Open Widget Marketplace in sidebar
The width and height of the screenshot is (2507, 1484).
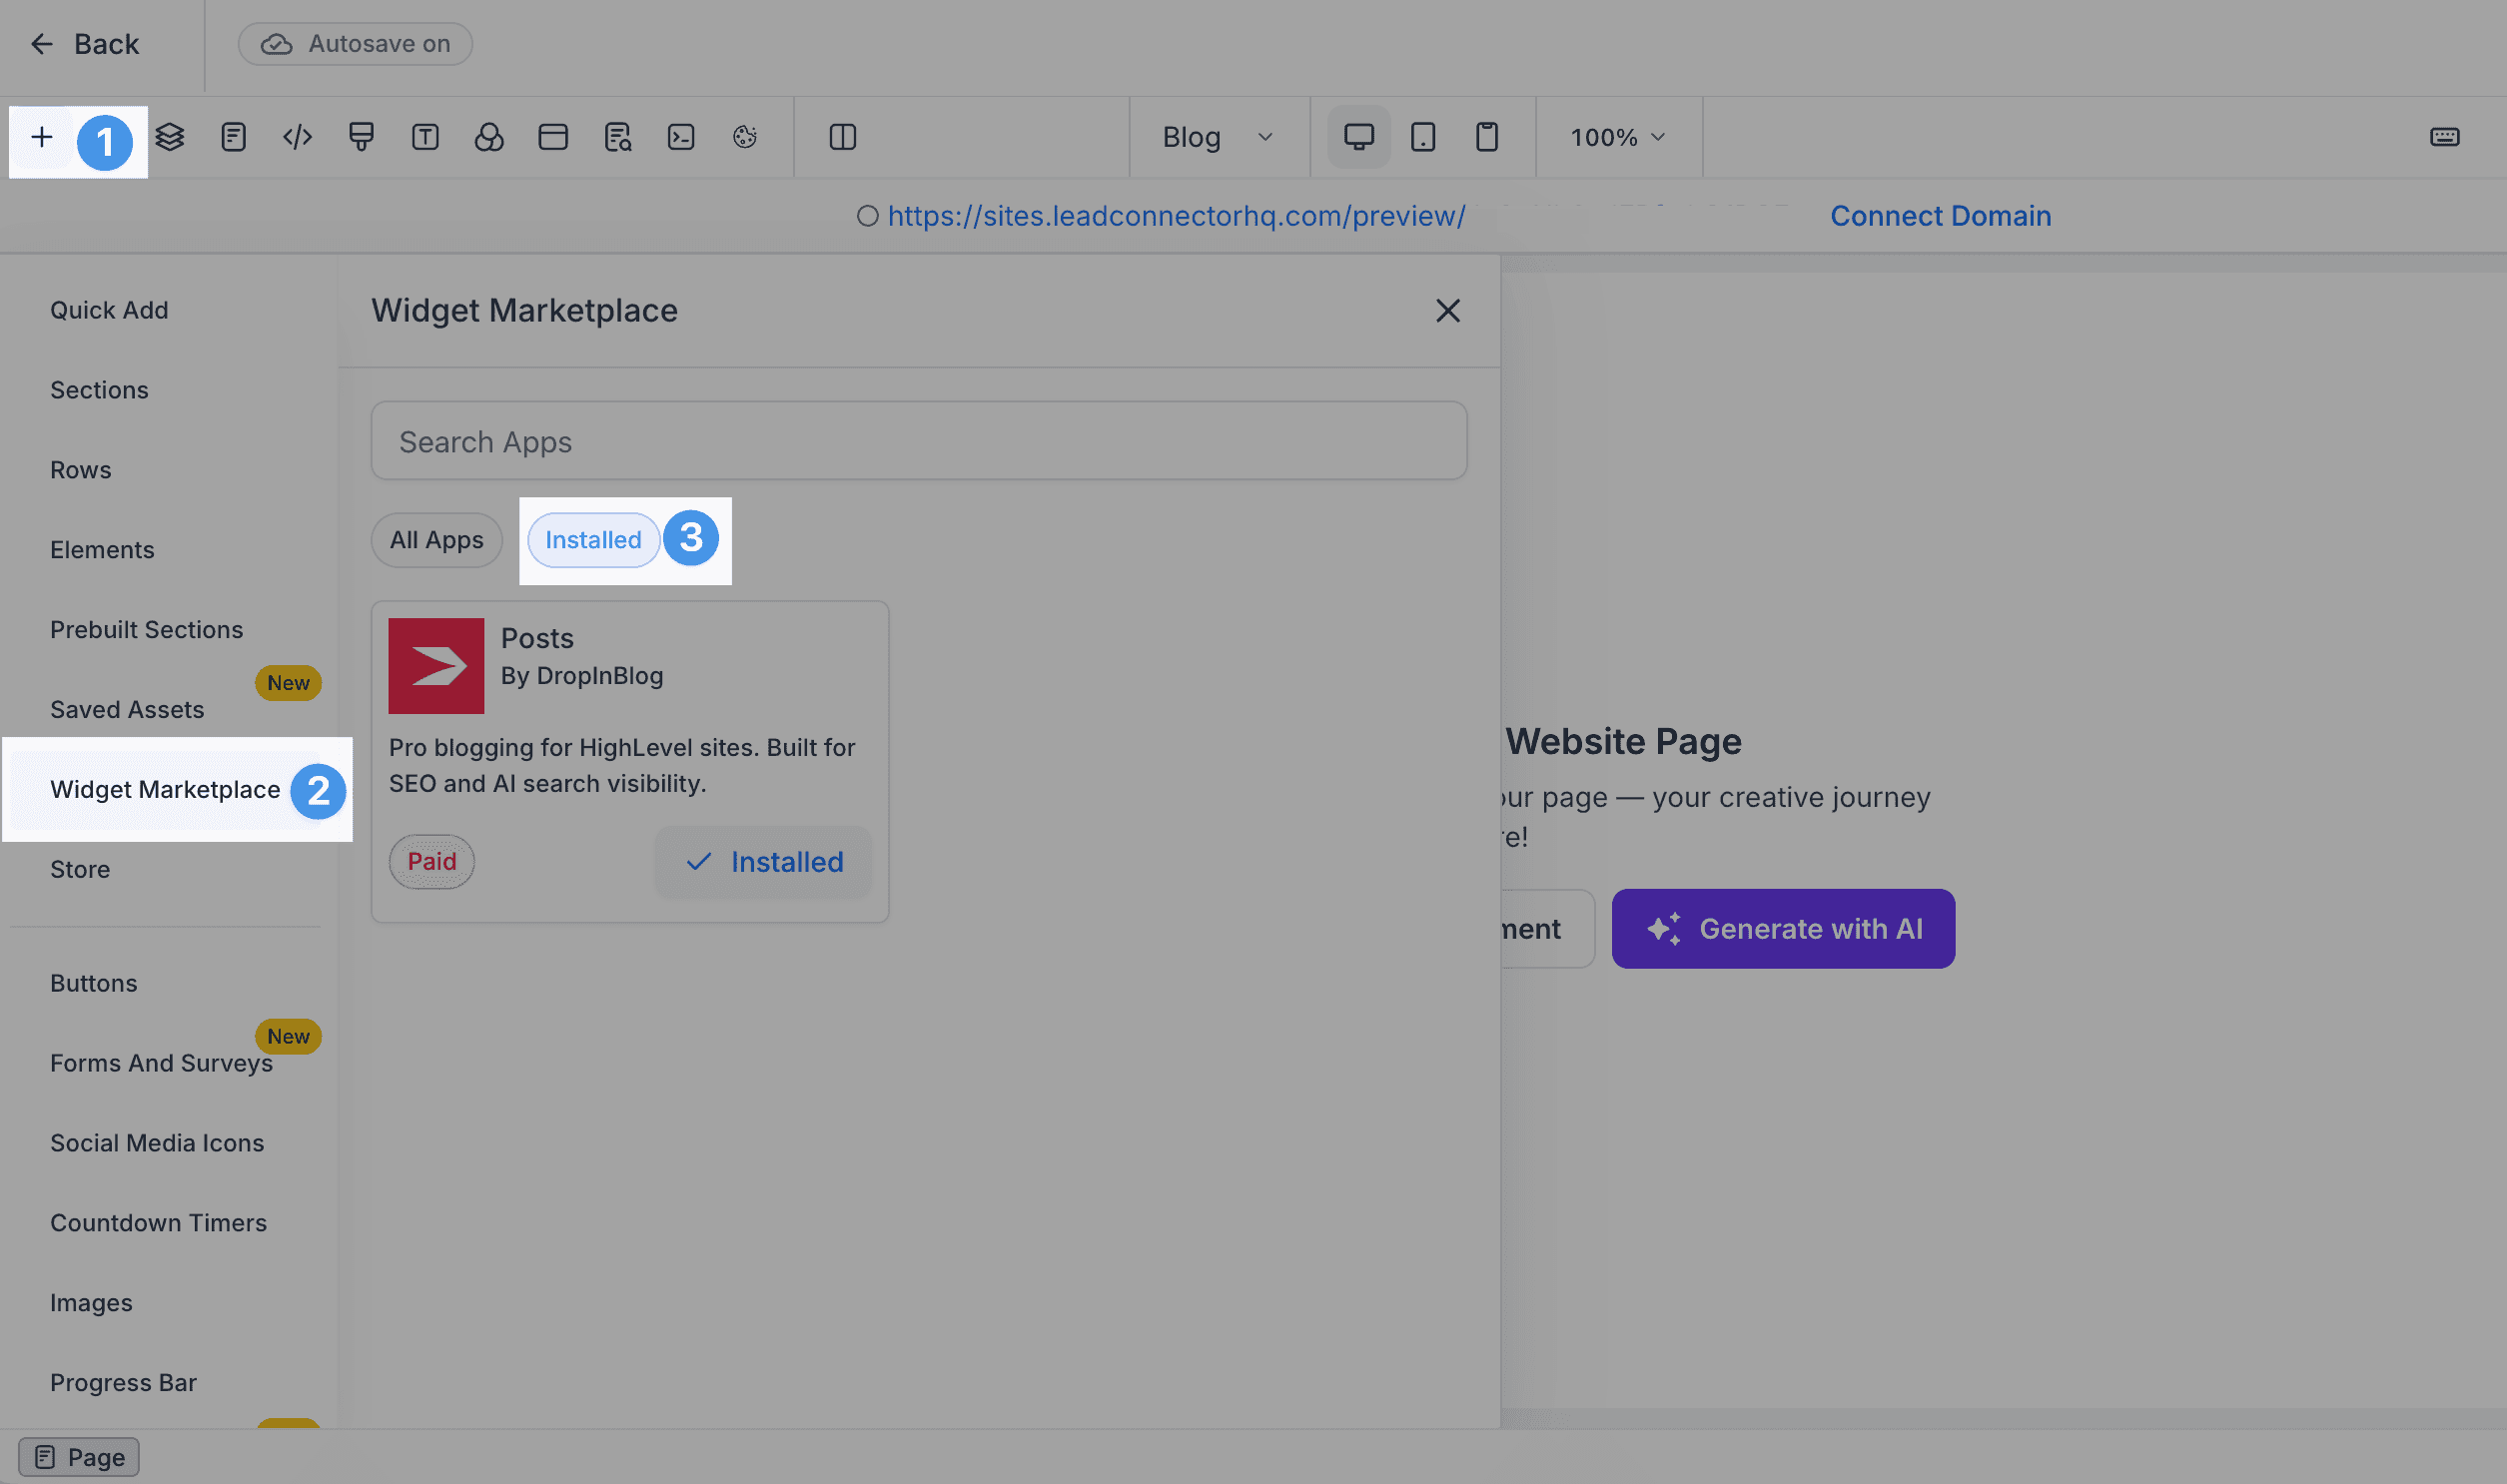[x=165, y=790]
